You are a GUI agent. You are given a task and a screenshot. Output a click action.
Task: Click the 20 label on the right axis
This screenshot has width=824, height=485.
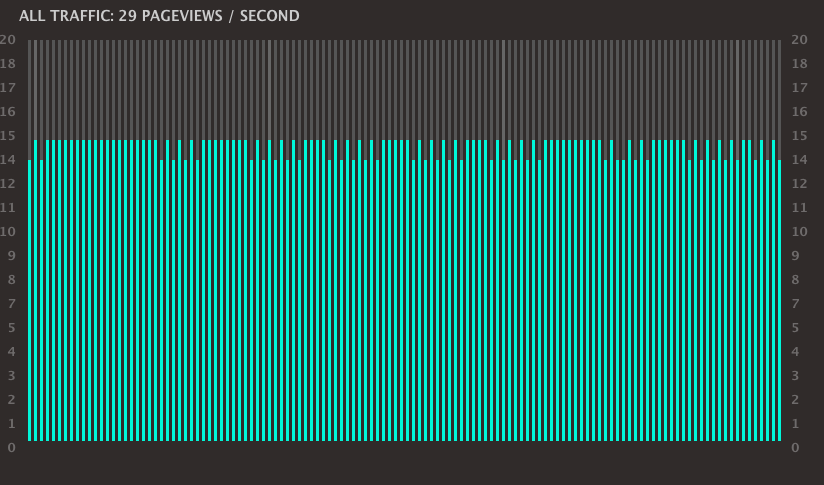799,40
